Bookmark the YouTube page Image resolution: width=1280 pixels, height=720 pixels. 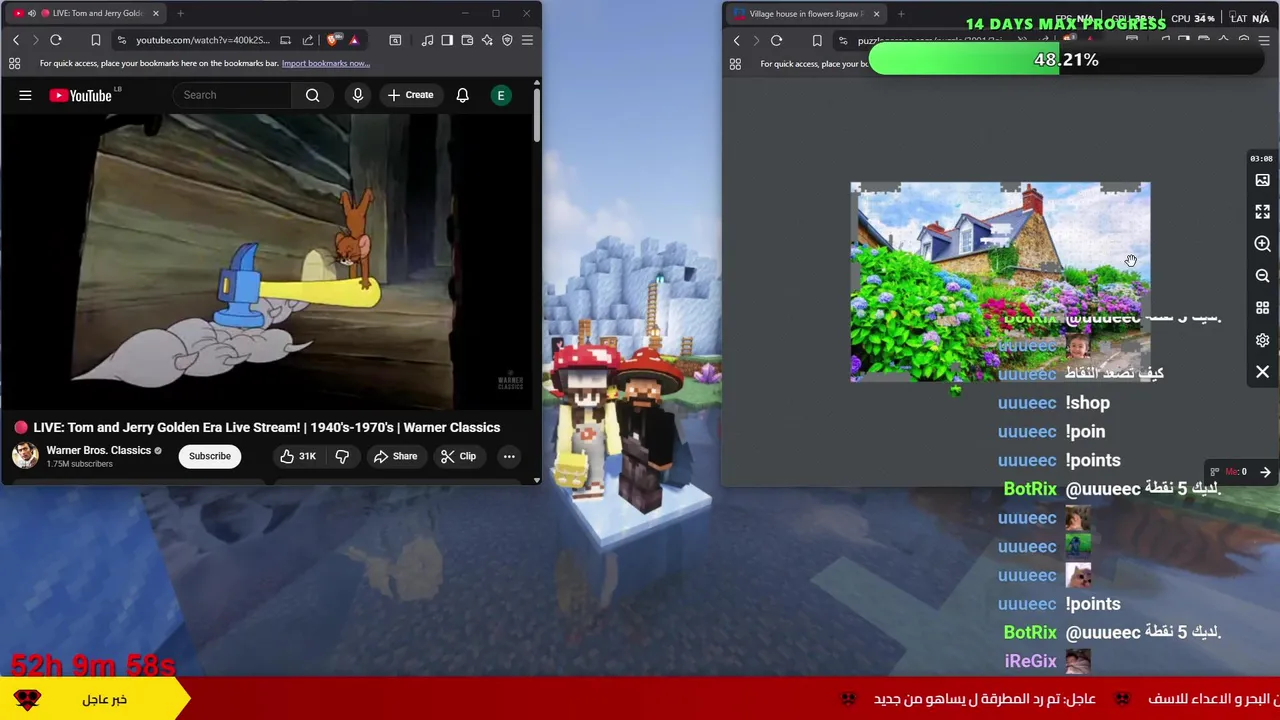(x=96, y=40)
